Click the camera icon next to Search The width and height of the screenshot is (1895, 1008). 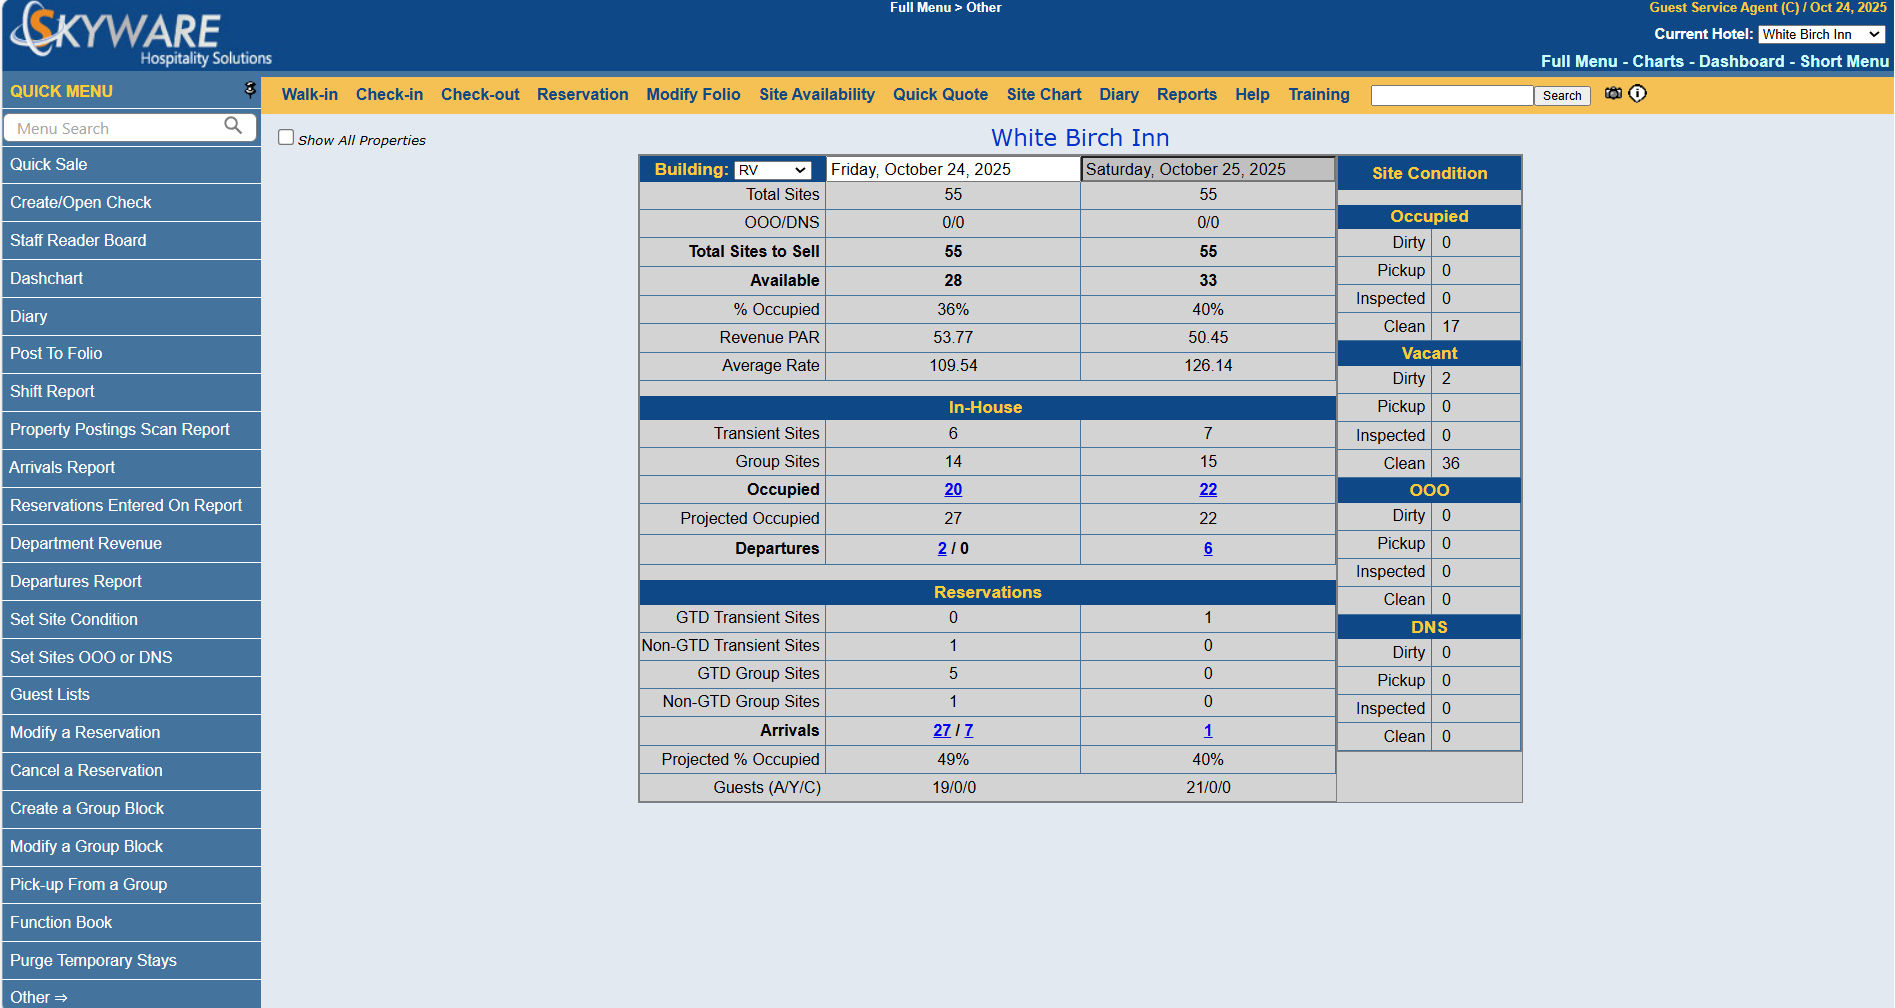tap(1613, 93)
